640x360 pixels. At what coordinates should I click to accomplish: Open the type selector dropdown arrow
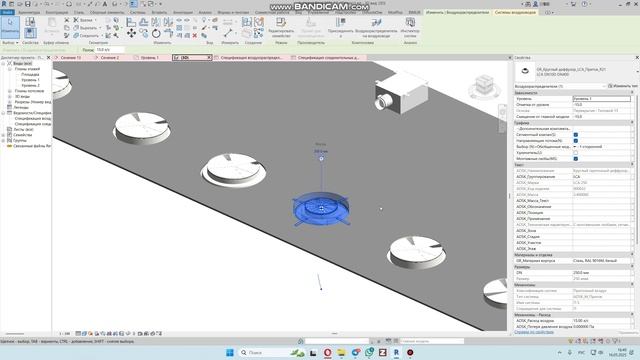click(637, 72)
